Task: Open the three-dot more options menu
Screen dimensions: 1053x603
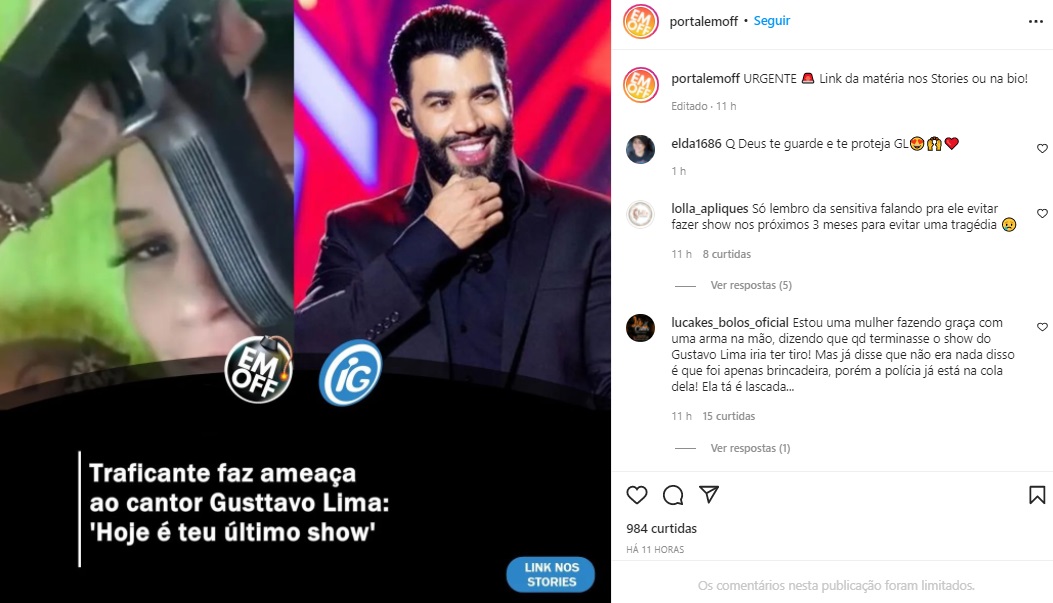Action: 1036,21
